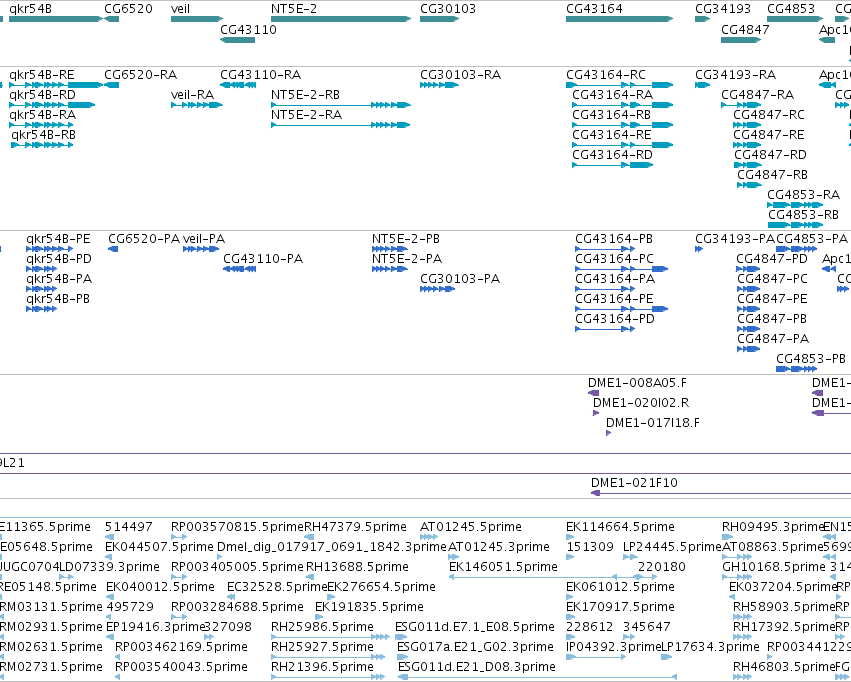Select the NT5E-2 gene label
This screenshot has width=851, height=682.
(294, 9)
